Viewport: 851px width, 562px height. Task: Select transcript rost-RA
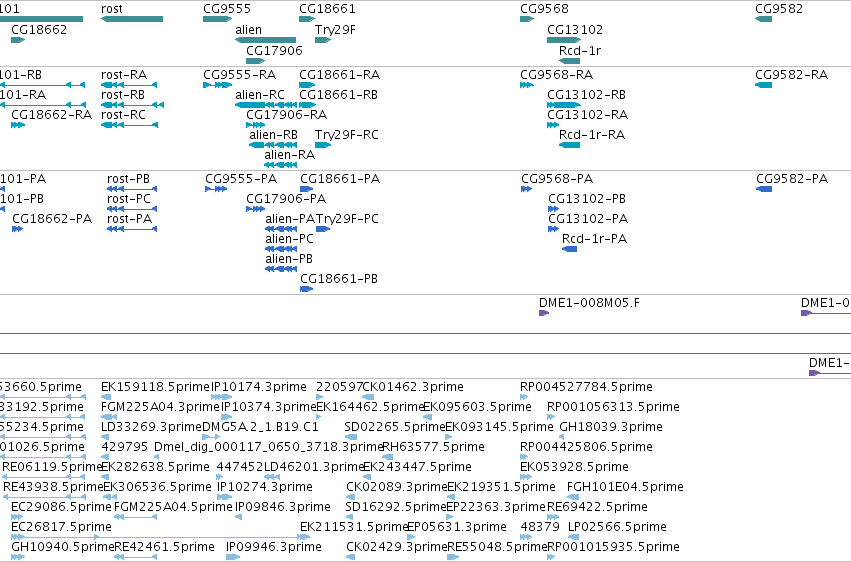click(124, 74)
